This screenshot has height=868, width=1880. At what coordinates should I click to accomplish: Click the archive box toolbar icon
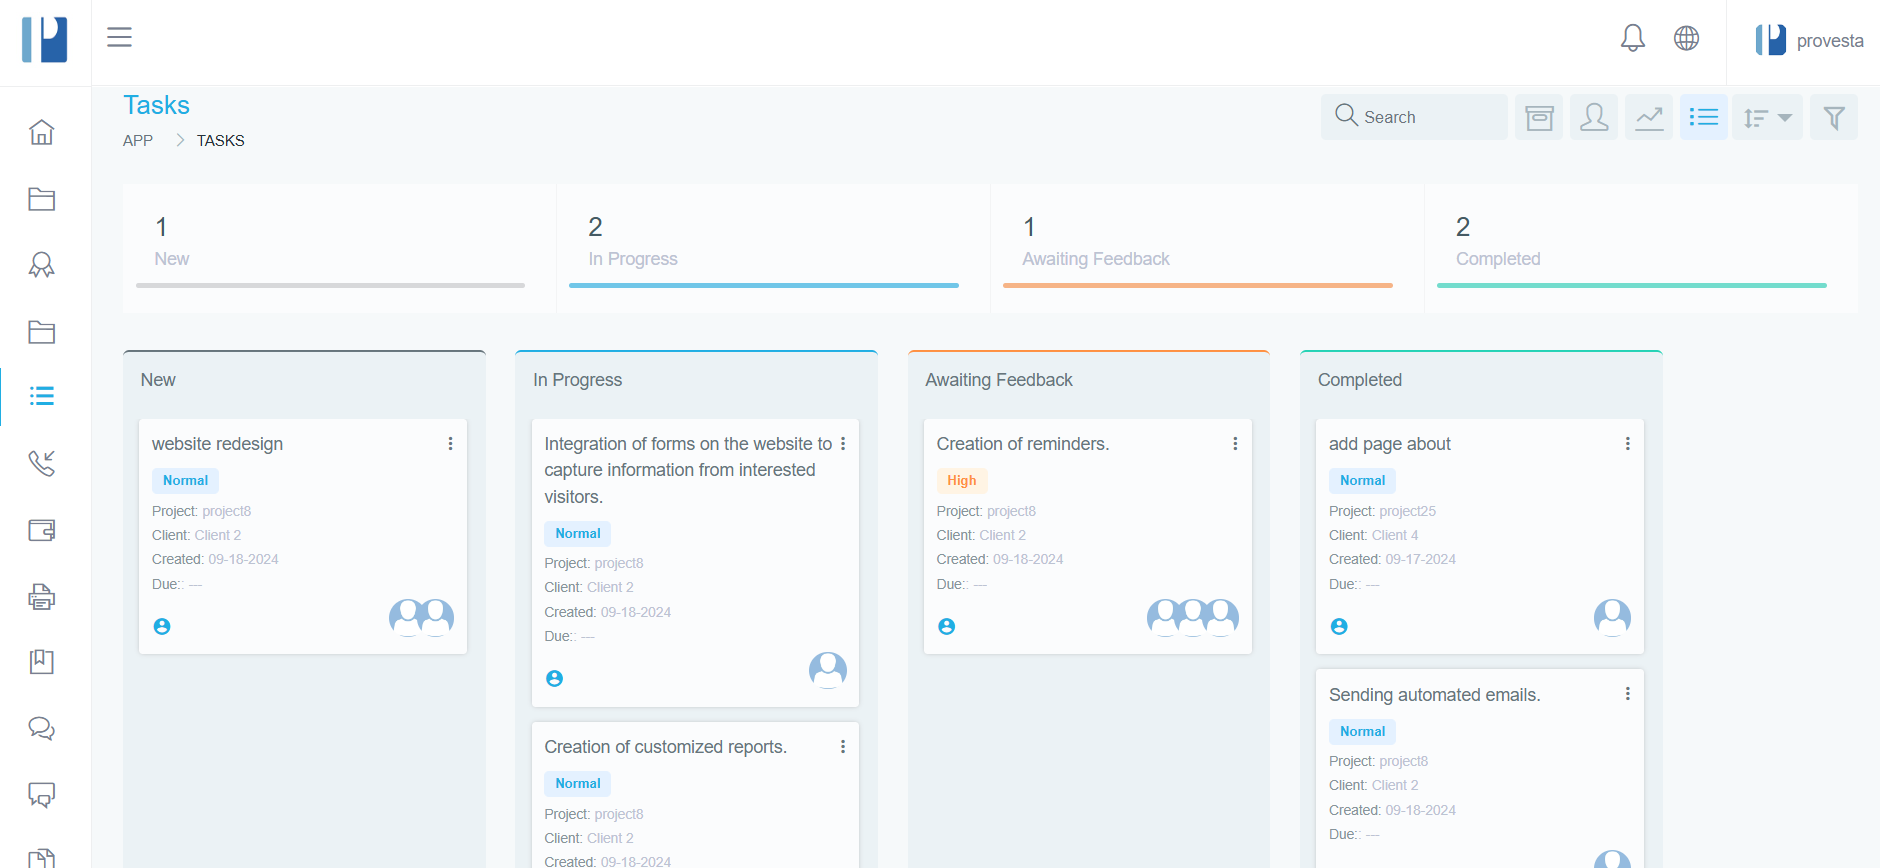point(1539,118)
